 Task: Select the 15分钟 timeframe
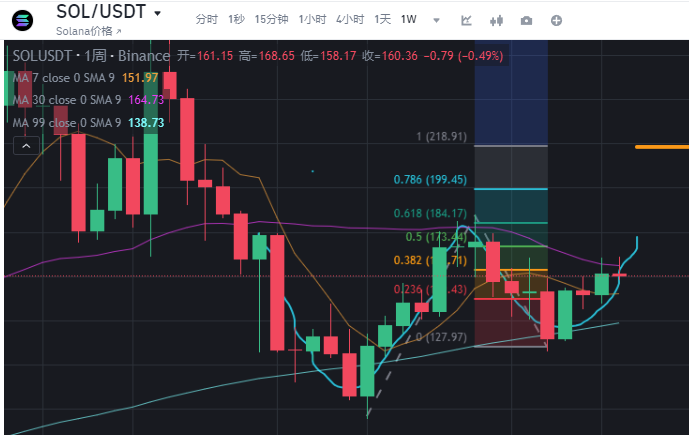point(269,20)
